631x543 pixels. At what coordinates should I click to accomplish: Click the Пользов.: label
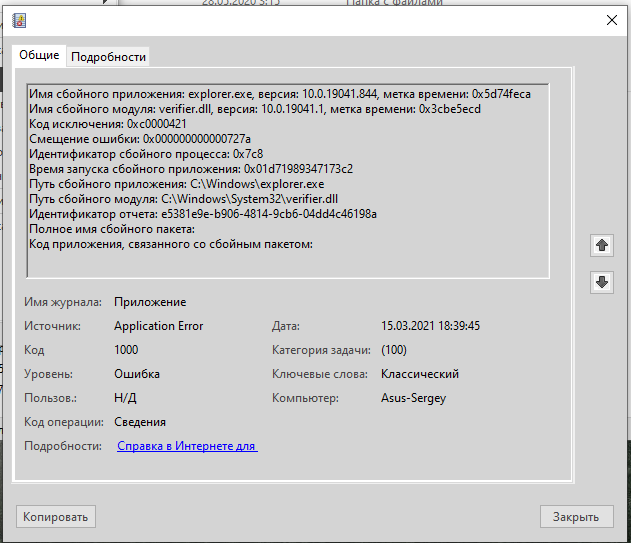tap(50, 398)
